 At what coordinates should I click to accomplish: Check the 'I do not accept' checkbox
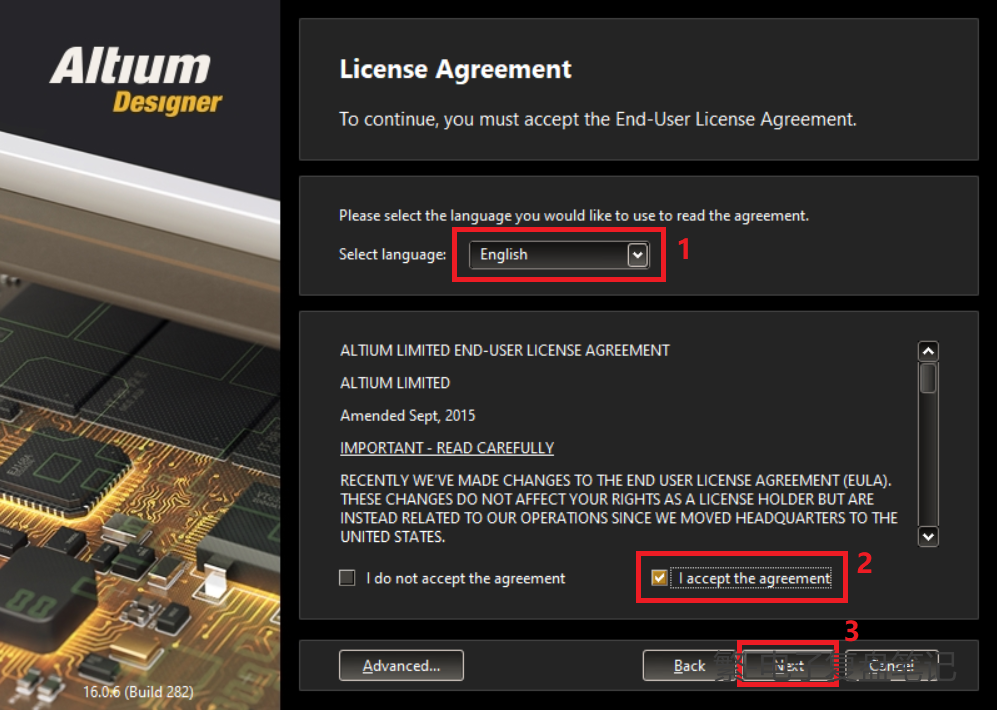[347, 578]
